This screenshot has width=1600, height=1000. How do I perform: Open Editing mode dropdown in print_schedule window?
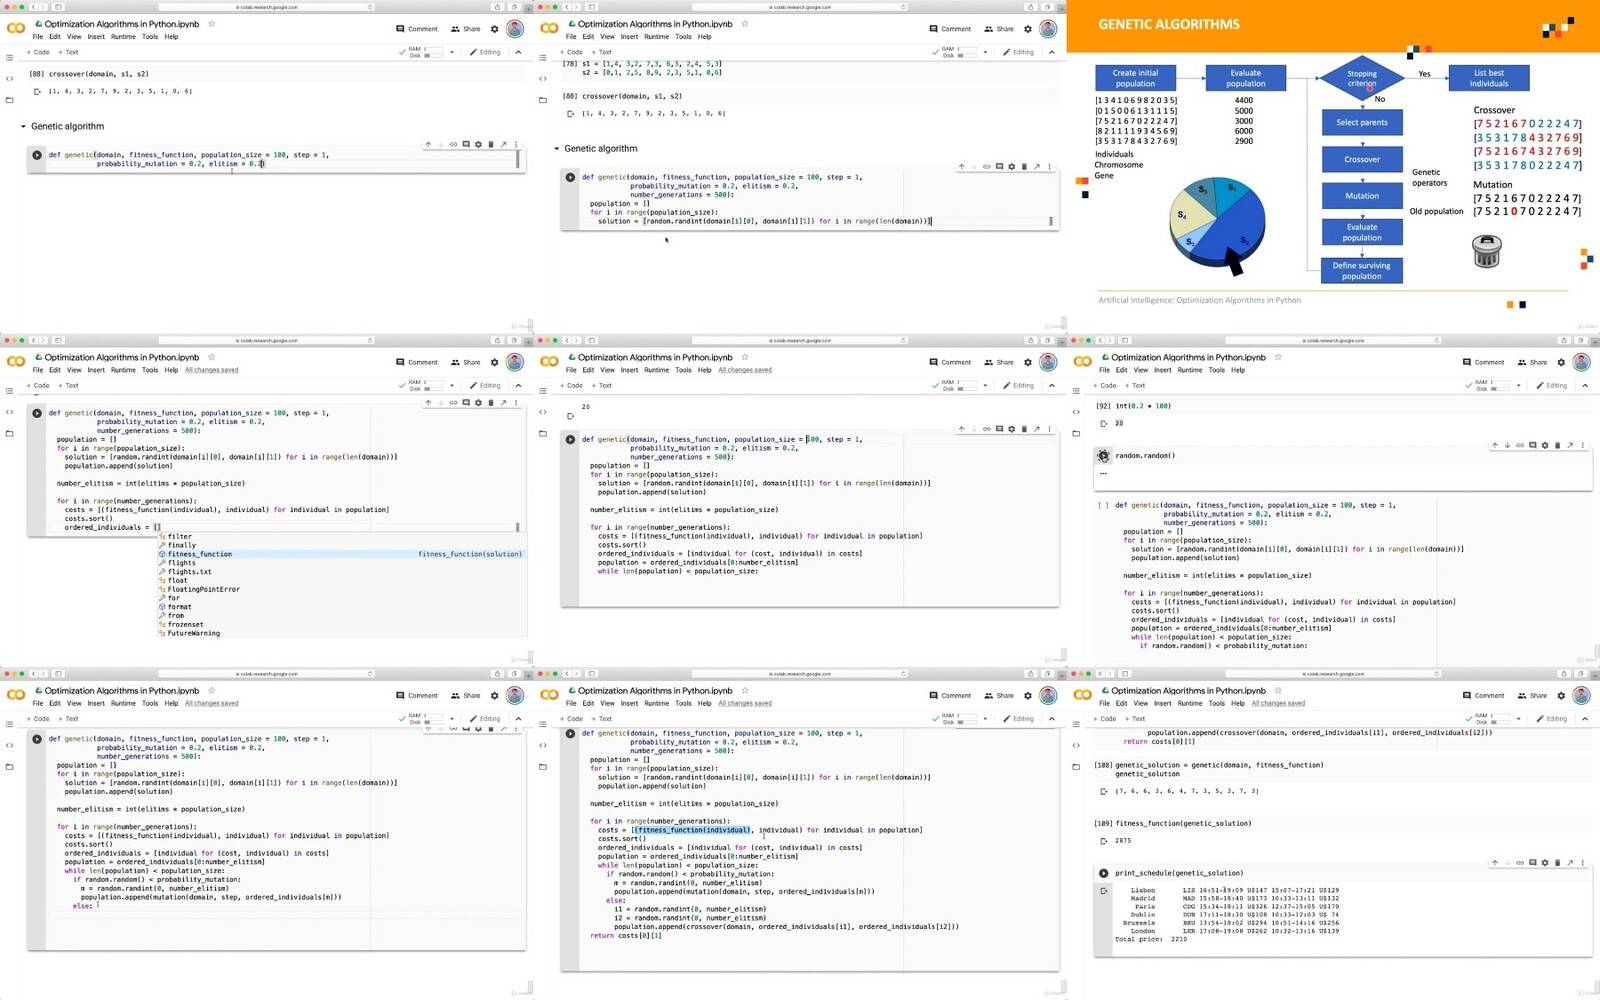pos(1552,718)
